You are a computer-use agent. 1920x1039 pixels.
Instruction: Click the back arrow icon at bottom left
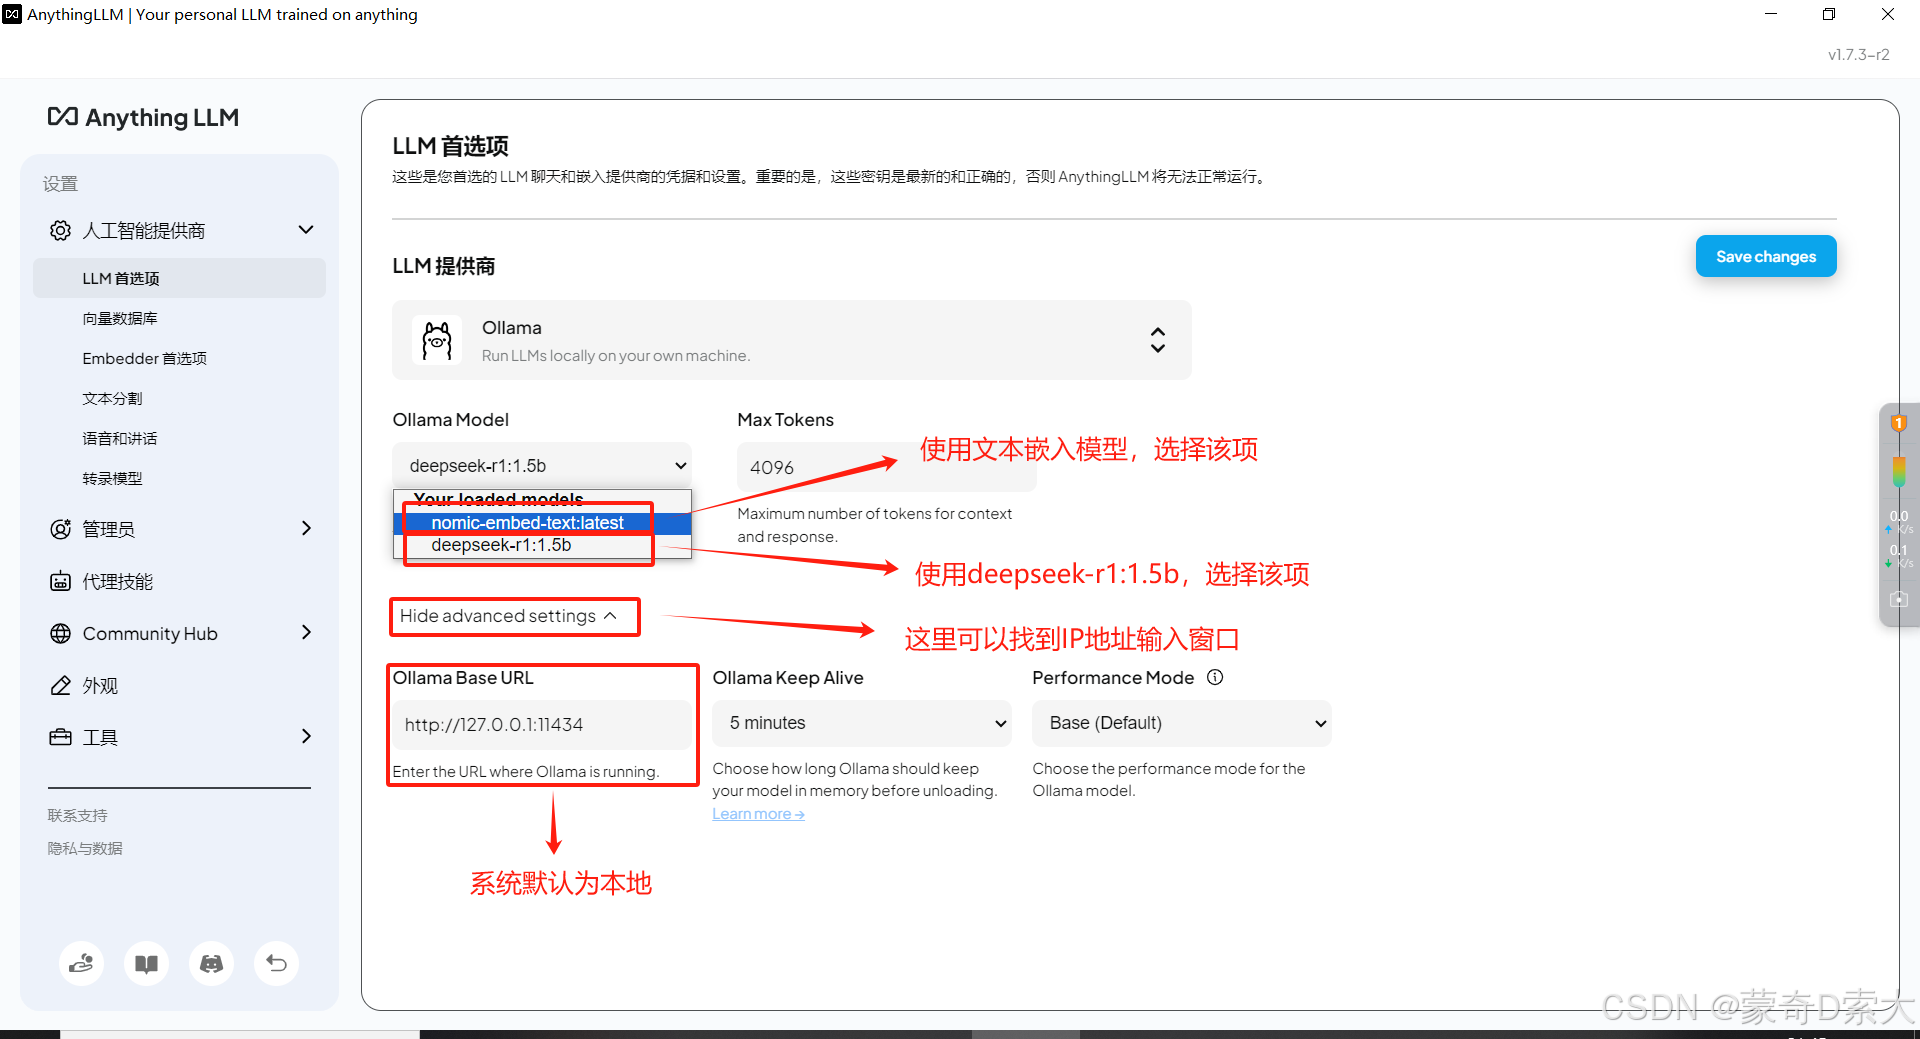point(276,963)
